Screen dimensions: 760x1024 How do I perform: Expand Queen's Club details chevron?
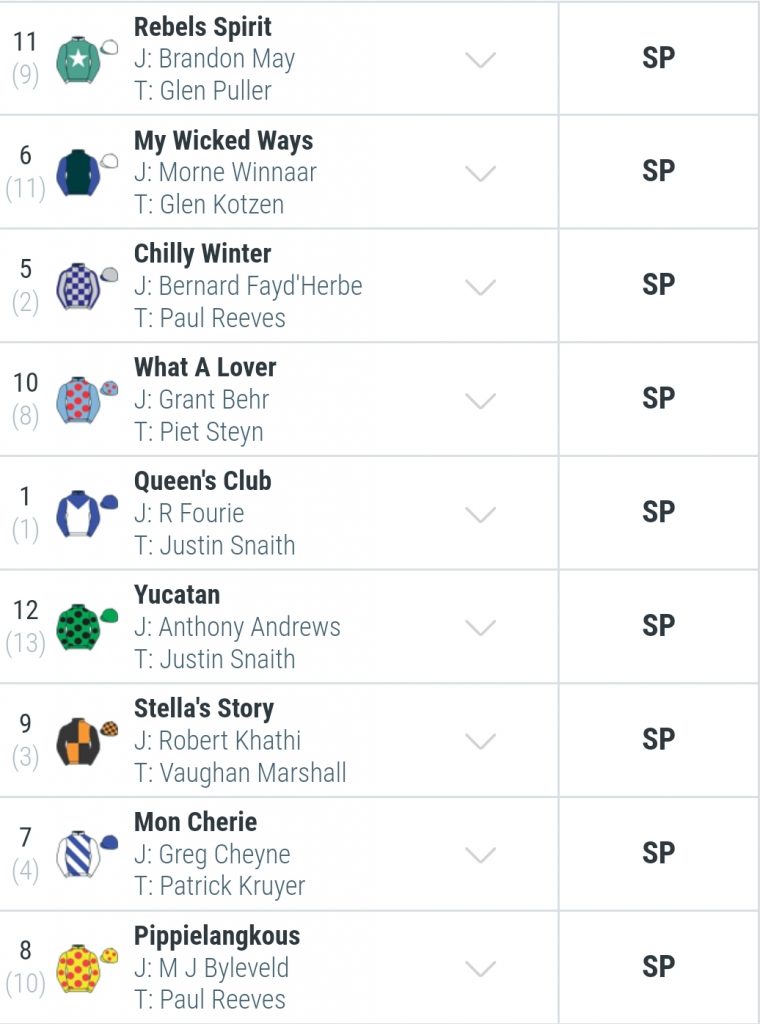(x=481, y=515)
